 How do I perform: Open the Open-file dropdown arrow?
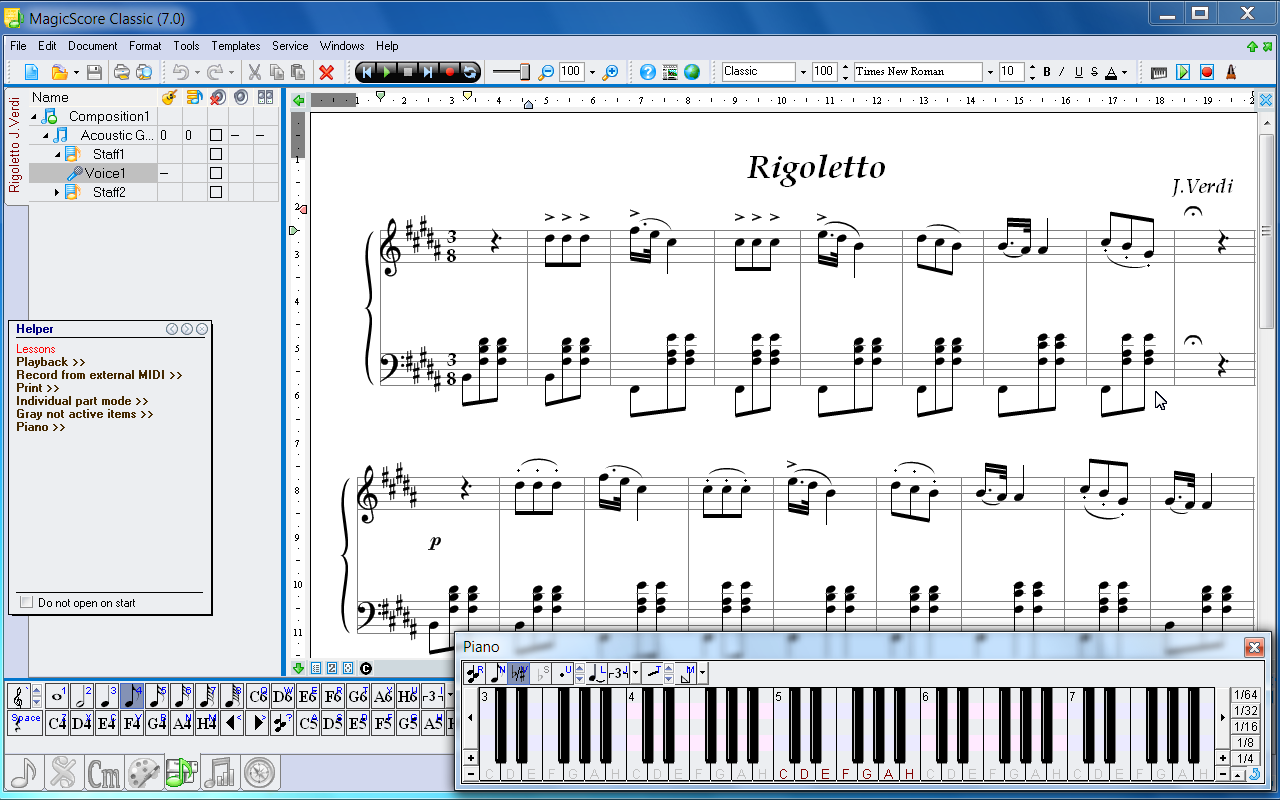click(x=75, y=72)
